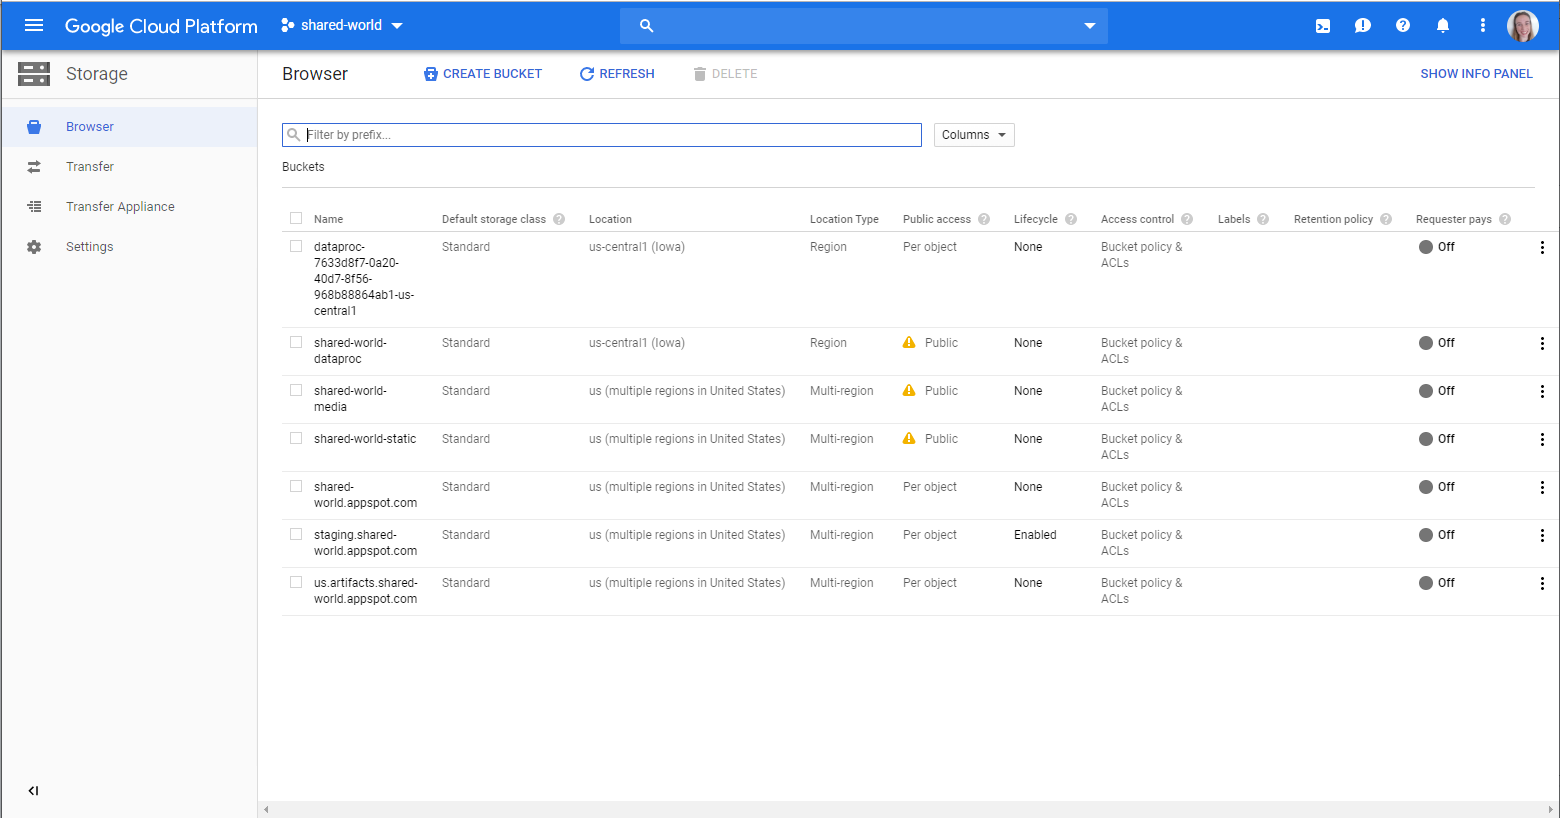Click the Name column header
Image resolution: width=1560 pixels, height=818 pixels.
click(x=328, y=219)
